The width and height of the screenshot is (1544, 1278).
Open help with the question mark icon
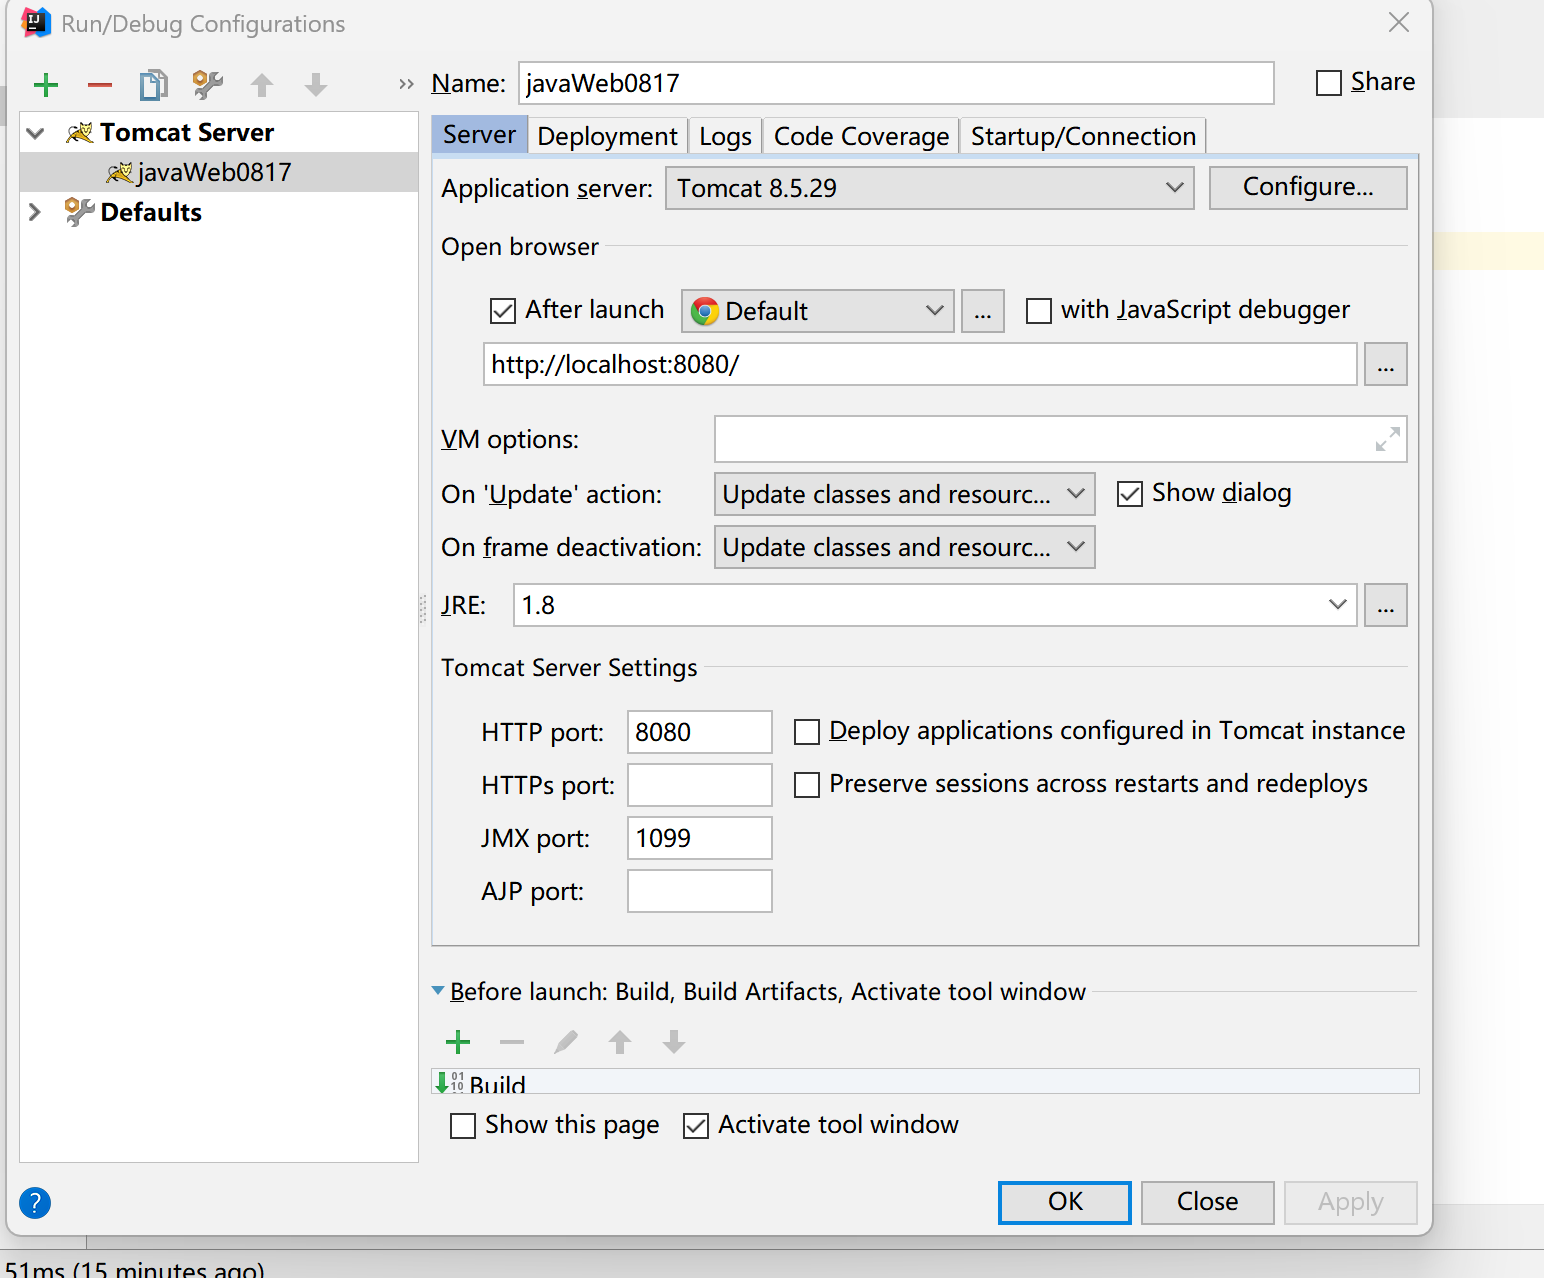click(35, 1203)
